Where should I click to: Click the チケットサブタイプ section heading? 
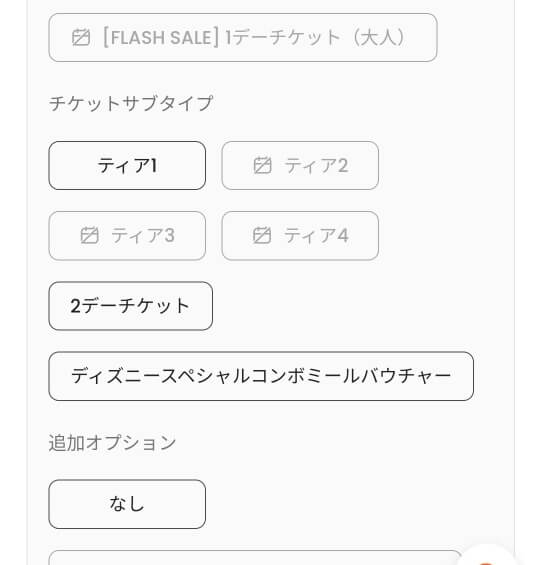pos(131,103)
